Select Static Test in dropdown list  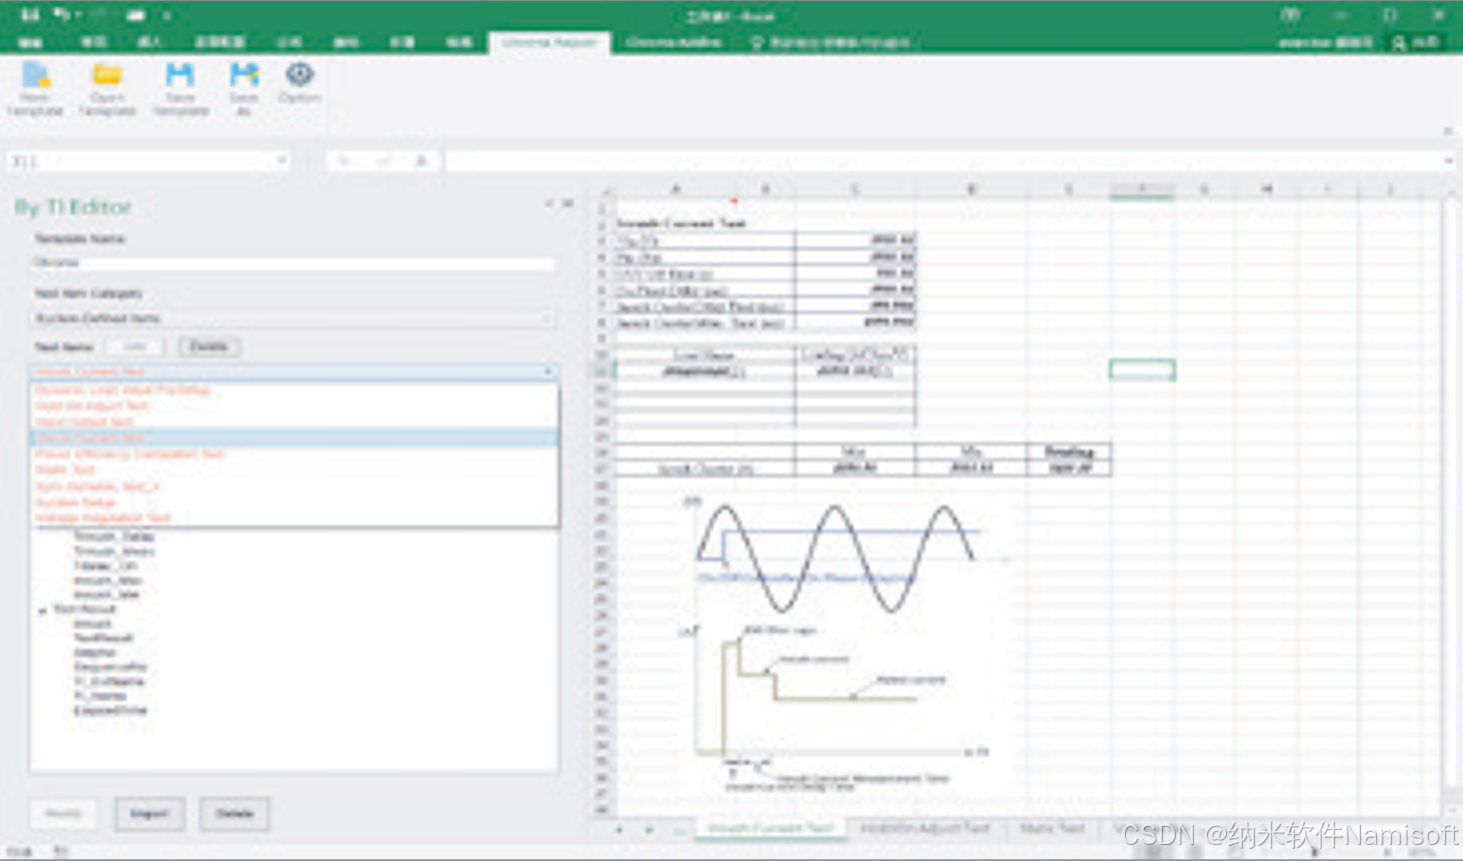click(293, 470)
